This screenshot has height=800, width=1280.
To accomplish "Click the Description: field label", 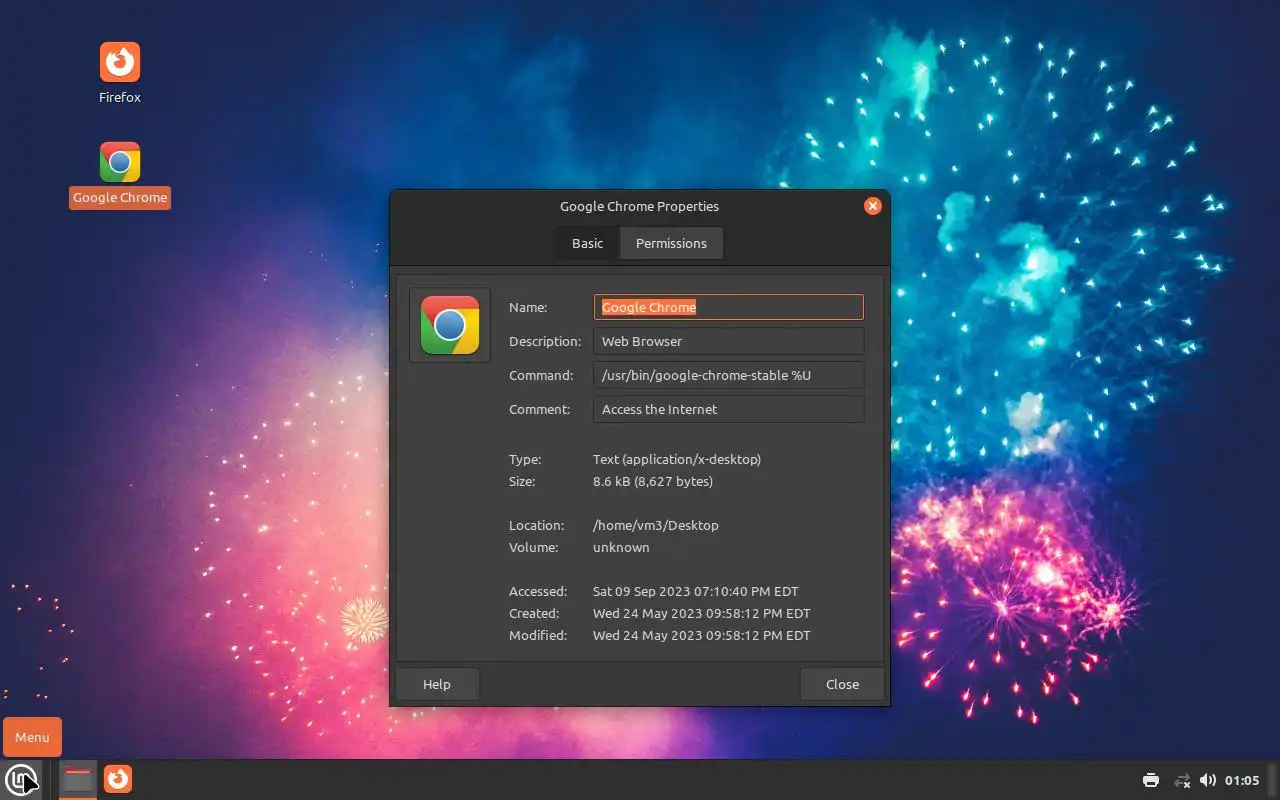I will [545, 341].
